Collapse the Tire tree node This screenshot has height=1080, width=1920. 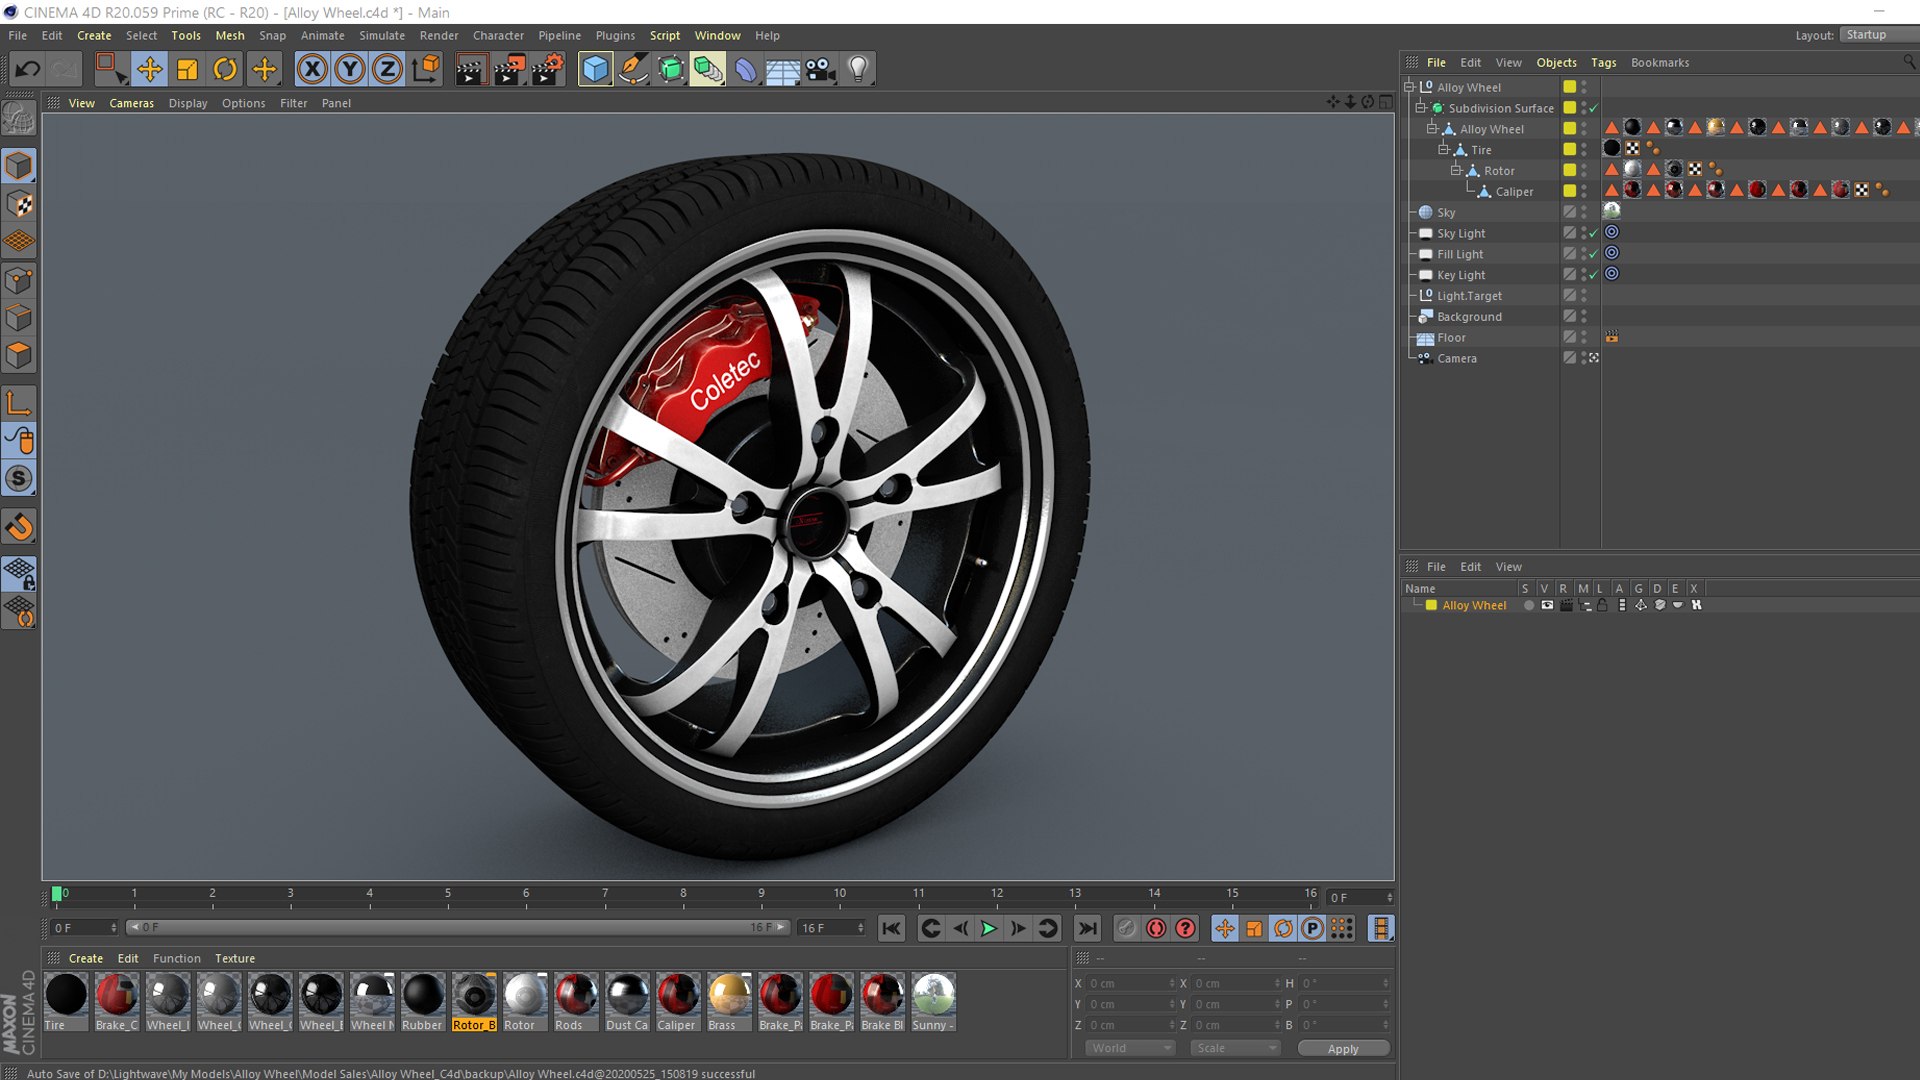coord(1443,150)
